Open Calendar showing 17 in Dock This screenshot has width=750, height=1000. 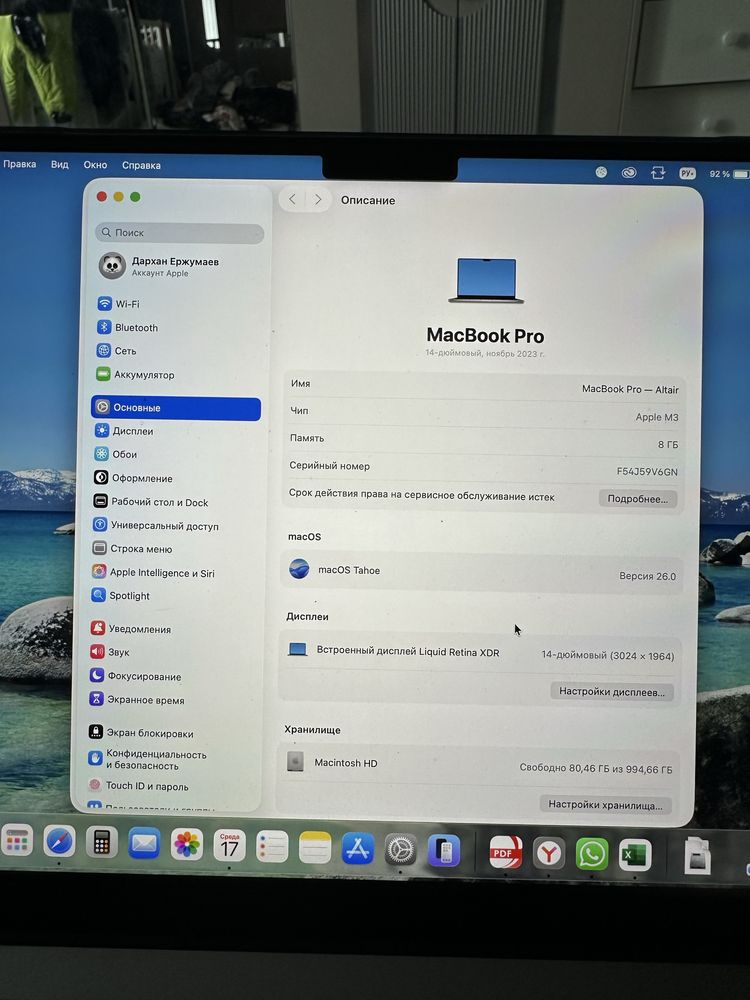(230, 846)
